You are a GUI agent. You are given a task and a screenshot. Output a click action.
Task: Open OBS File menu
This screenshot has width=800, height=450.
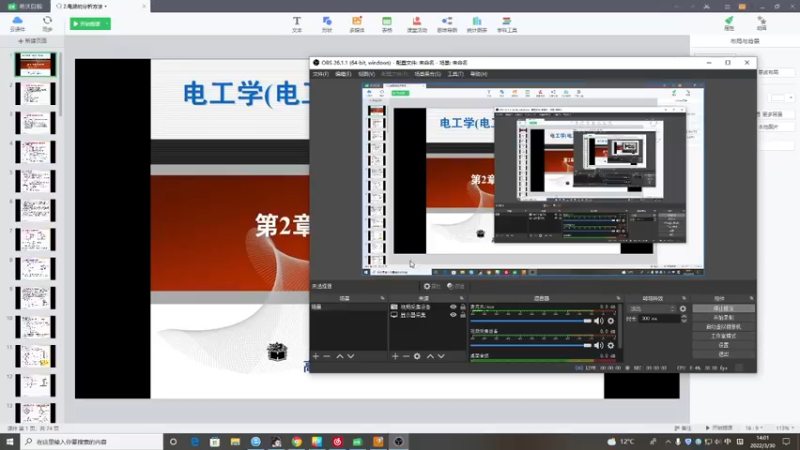tap(320, 74)
